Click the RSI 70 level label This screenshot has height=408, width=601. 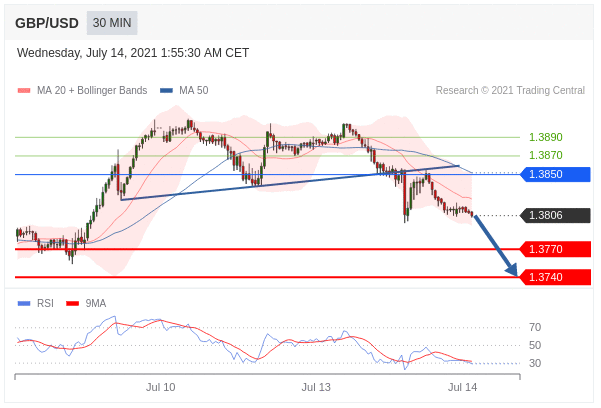click(535, 327)
